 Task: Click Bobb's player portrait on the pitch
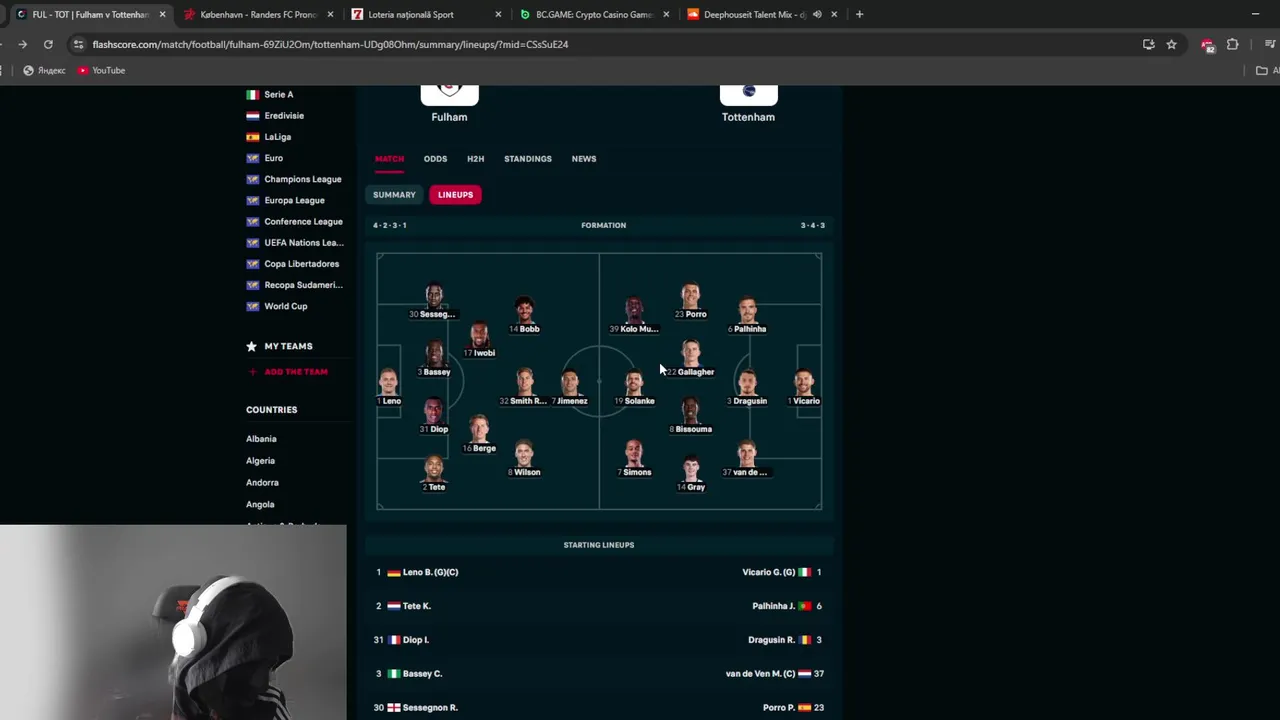[x=525, y=310]
